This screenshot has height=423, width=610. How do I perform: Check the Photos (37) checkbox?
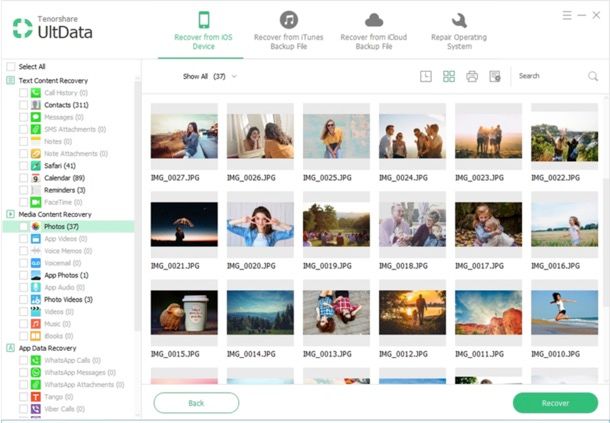23,226
